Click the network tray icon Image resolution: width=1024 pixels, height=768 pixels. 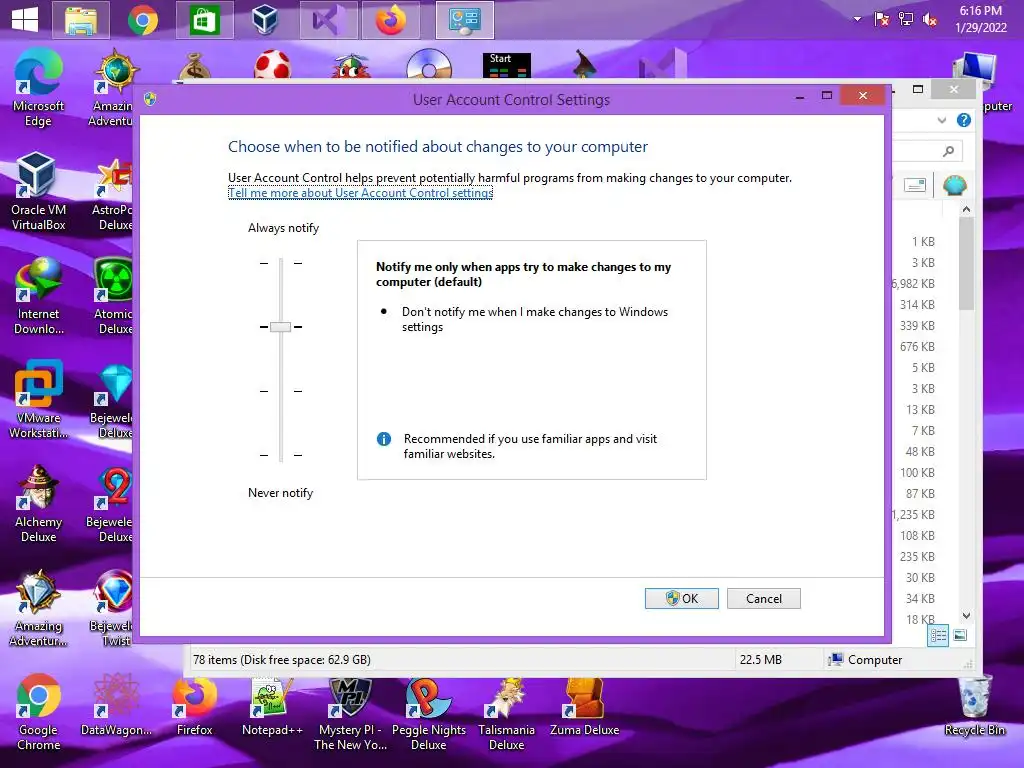point(906,19)
